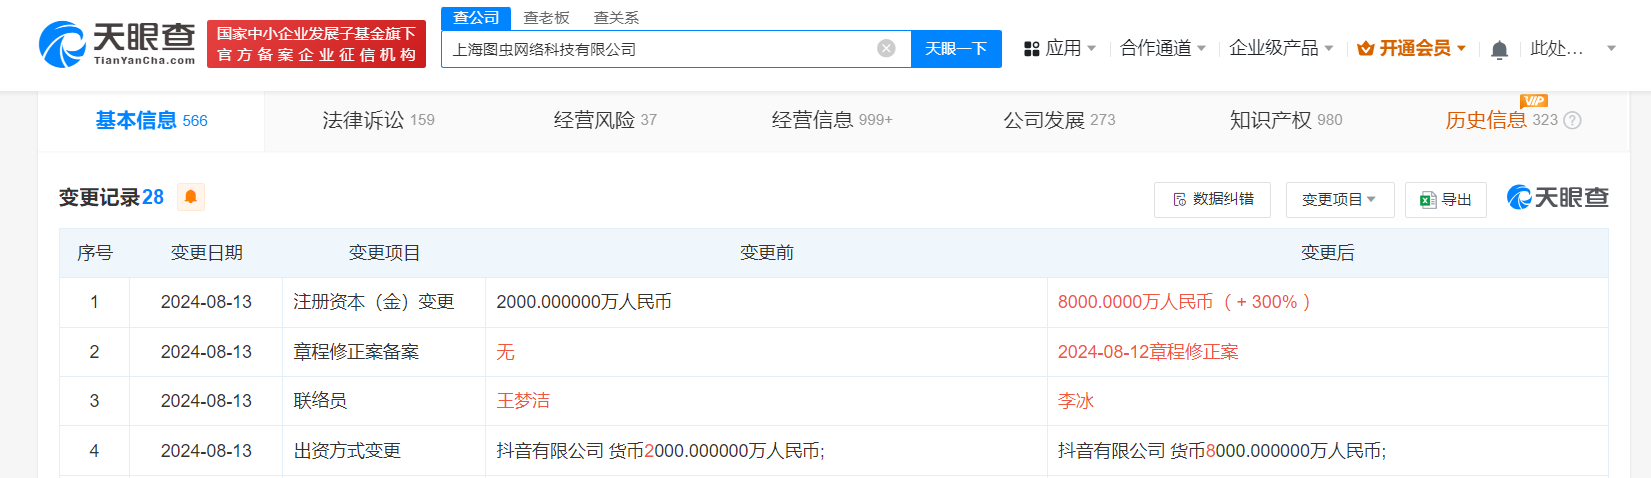Image resolution: width=1651 pixels, height=478 pixels.
Task: Click the 变更后 column header
Action: tap(1327, 253)
